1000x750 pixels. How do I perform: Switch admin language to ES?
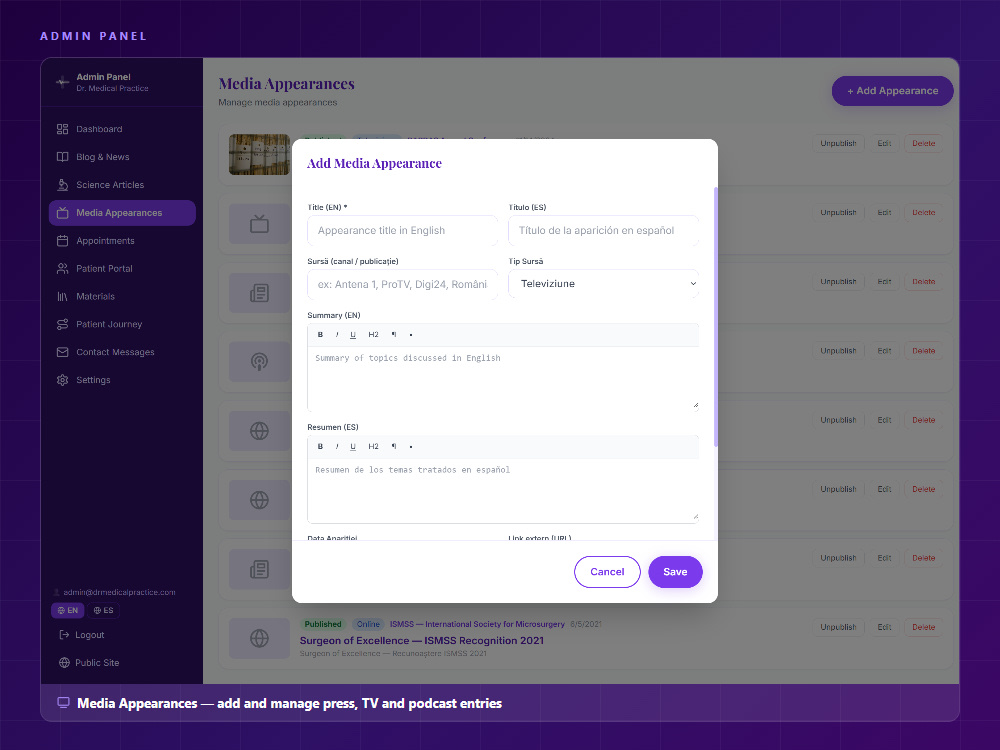(103, 610)
